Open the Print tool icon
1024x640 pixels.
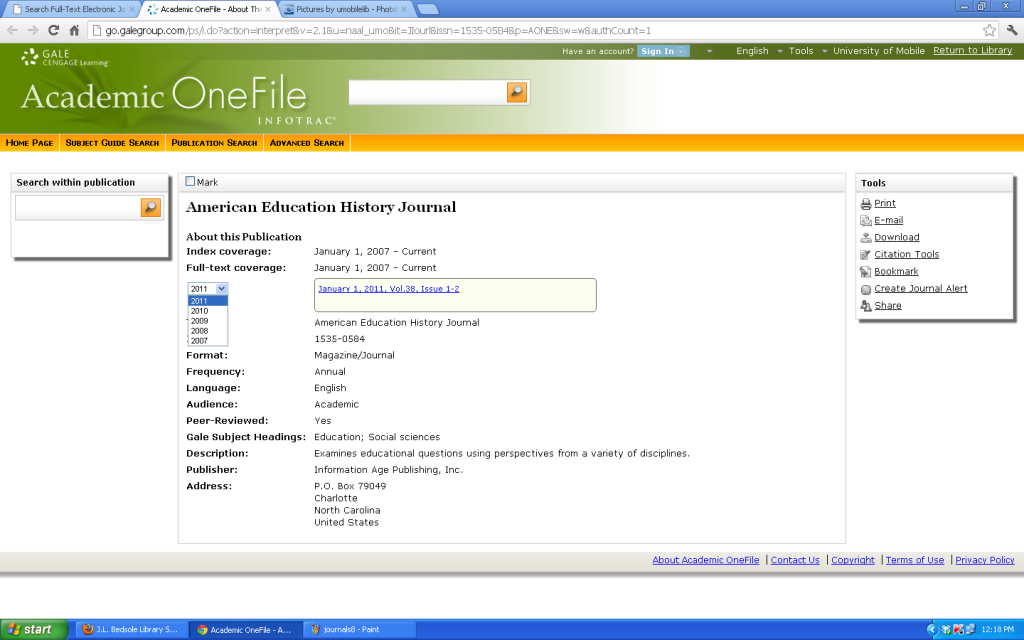click(868, 203)
